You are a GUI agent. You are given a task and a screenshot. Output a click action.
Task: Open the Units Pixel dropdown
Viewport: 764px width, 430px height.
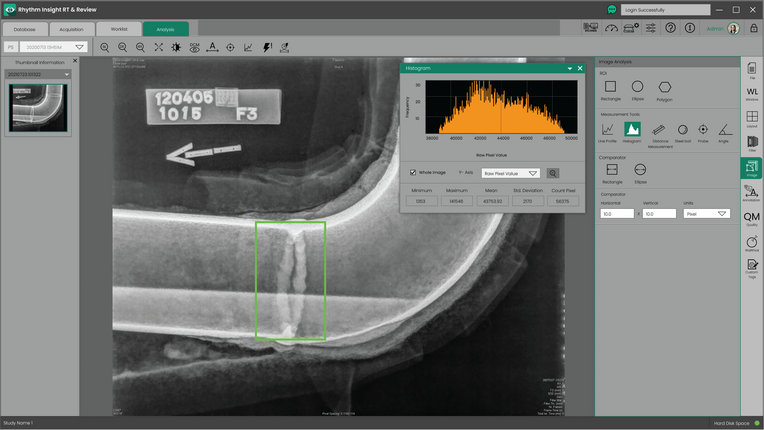click(x=706, y=214)
